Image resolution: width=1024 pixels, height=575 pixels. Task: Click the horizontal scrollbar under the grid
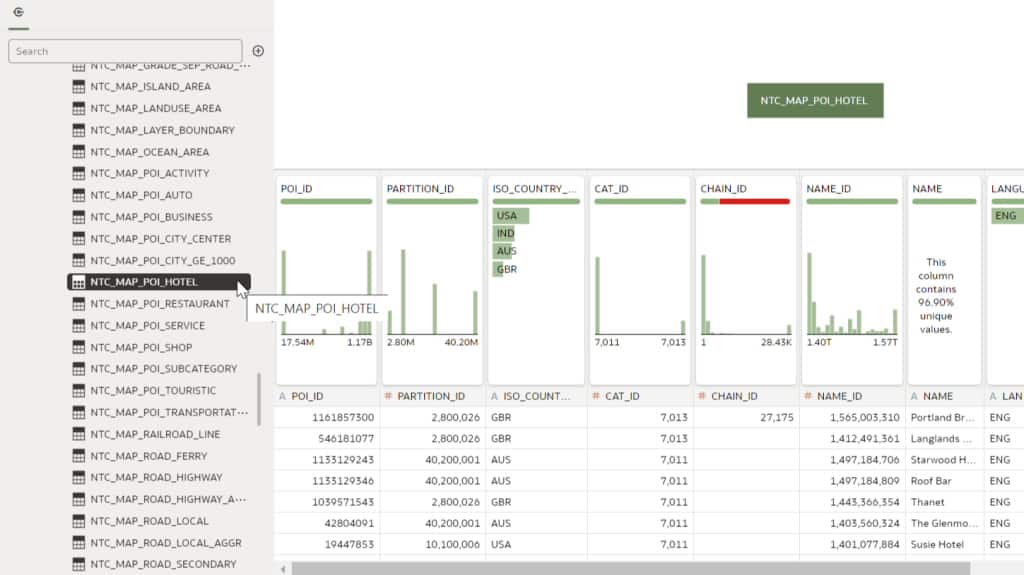pos(631,569)
